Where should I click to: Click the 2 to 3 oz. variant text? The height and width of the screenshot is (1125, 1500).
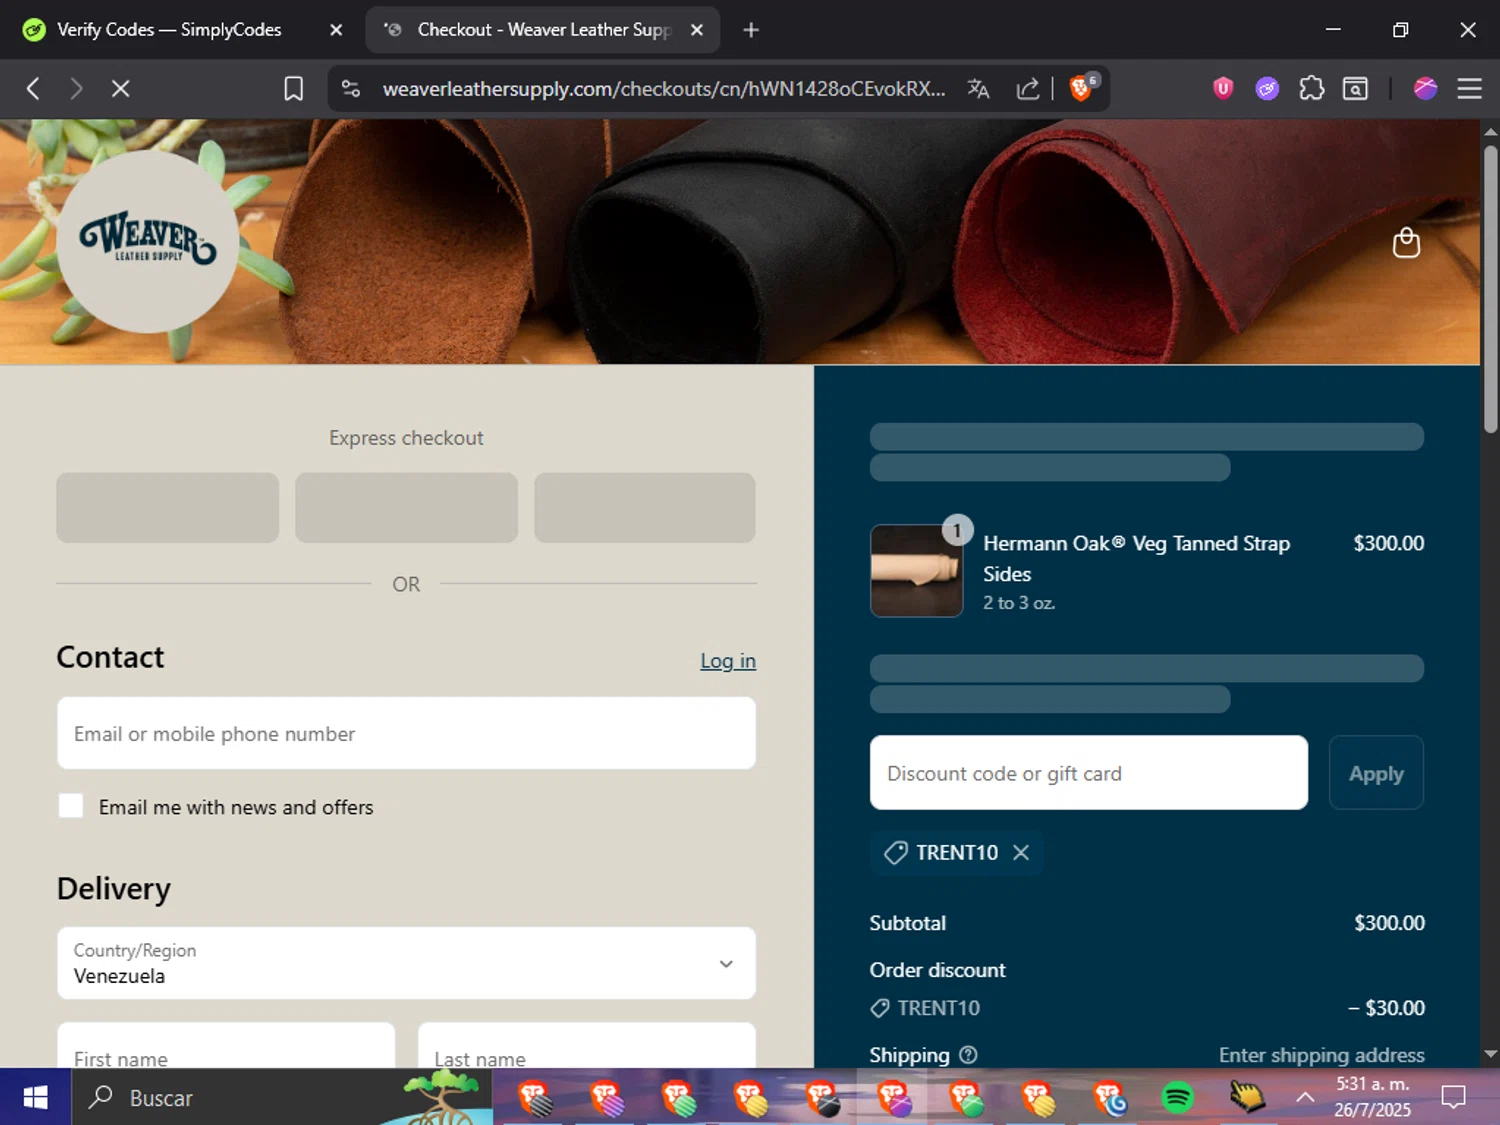[1019, 603]
